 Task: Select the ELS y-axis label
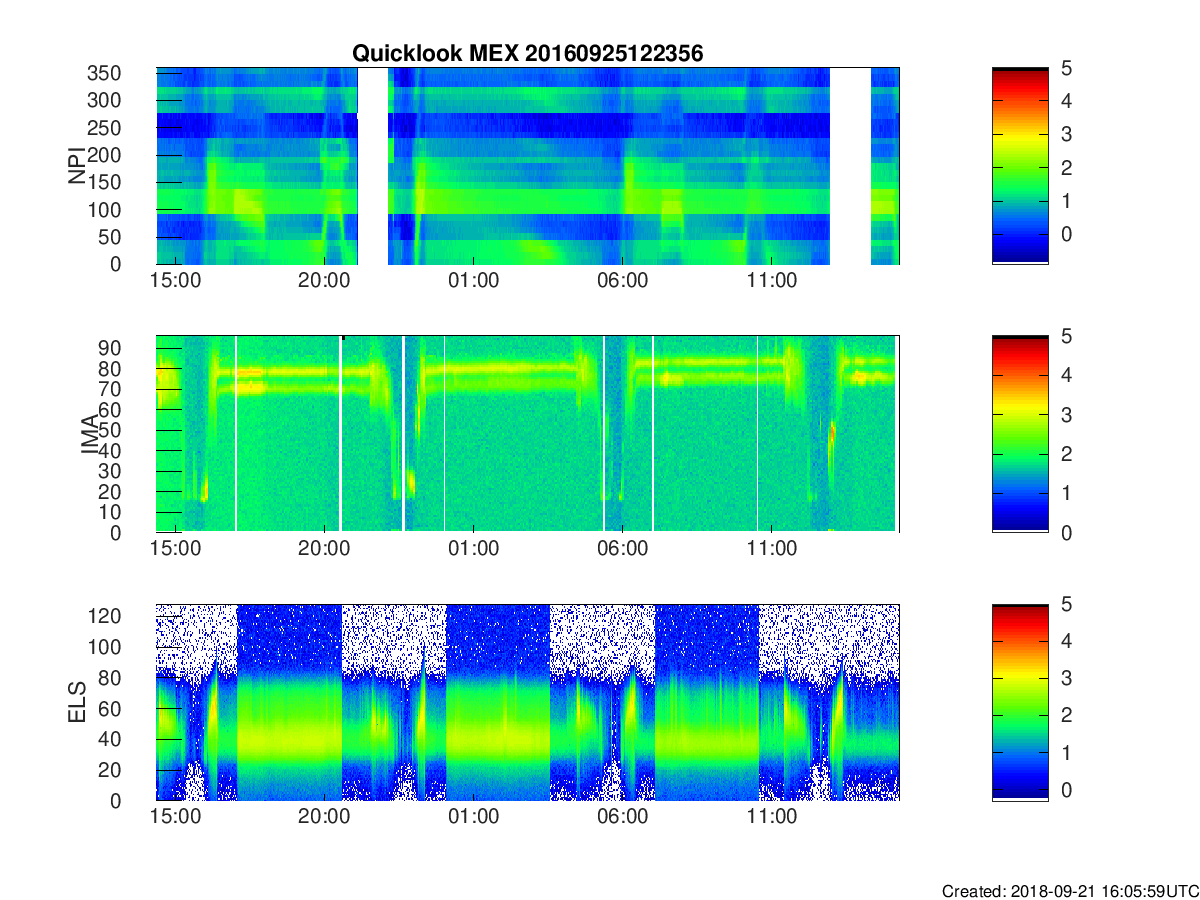click(77, 702)
